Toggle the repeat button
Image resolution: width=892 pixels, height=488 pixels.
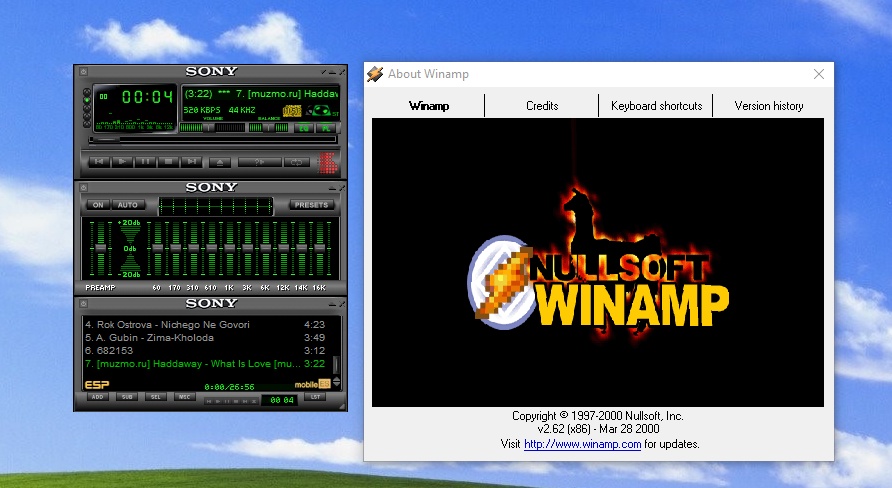pos(296,161)
